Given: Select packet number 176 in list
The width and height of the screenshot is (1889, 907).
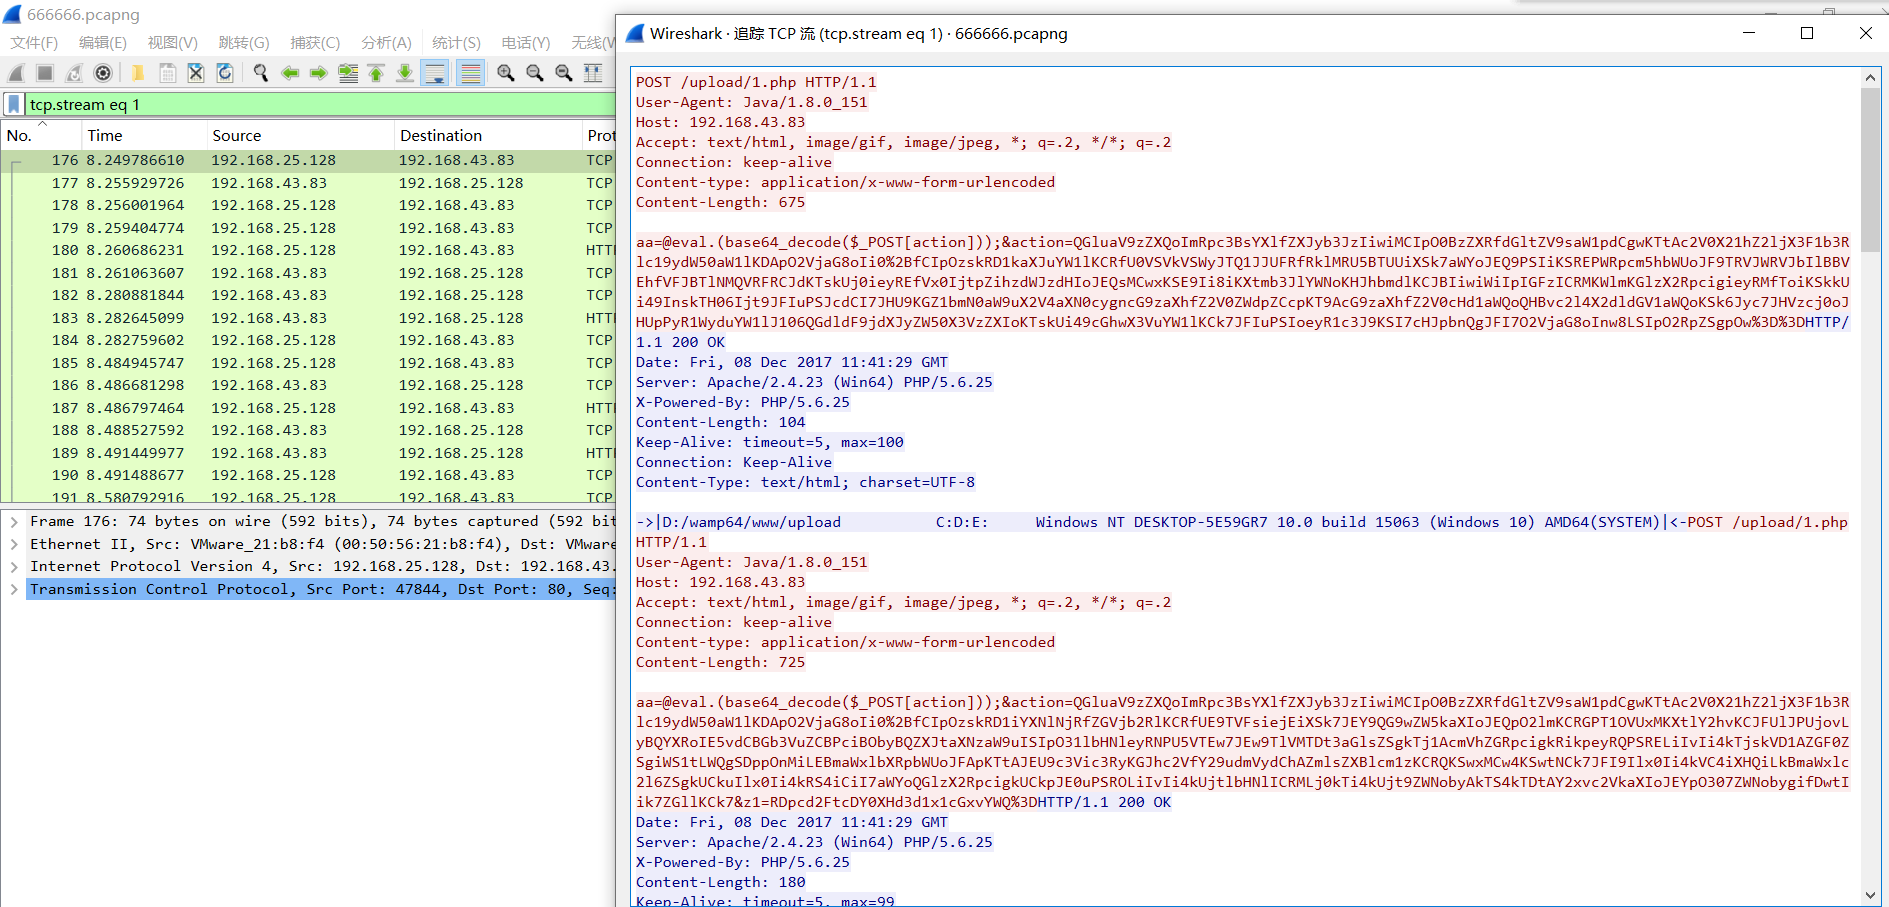Looking at the screenshot, I should [308, 160].
